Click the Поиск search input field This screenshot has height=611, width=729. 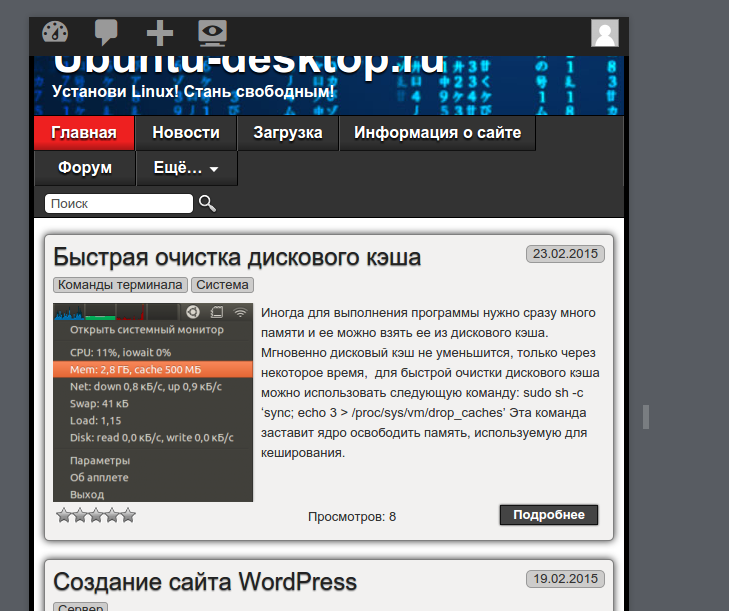coord(118,203)
